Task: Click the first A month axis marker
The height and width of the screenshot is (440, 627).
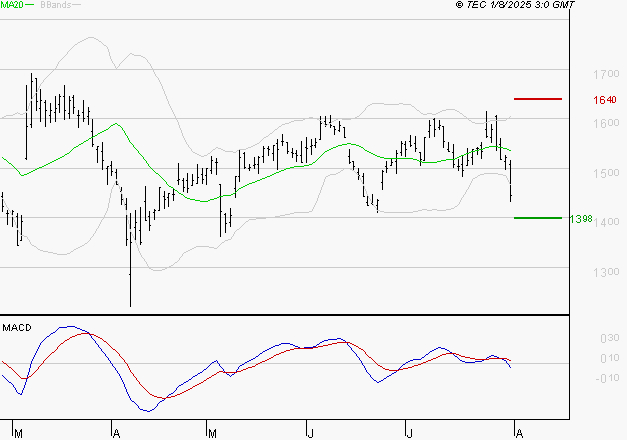Action: click(x=116, y=433)
